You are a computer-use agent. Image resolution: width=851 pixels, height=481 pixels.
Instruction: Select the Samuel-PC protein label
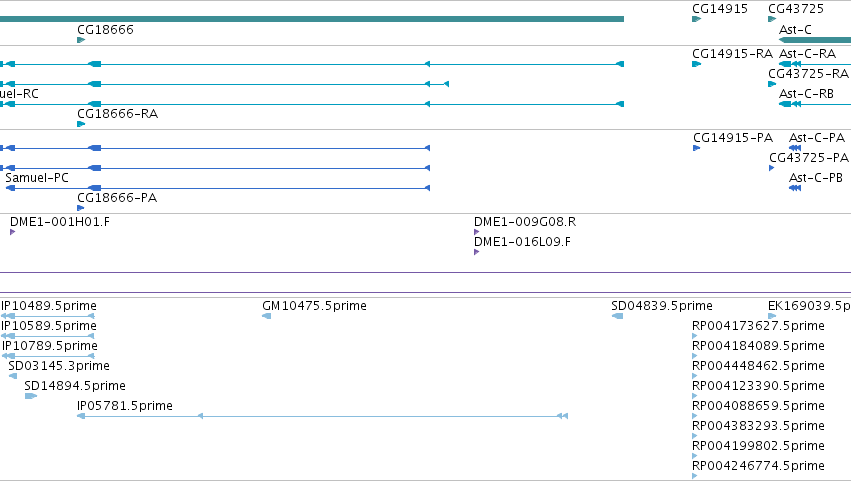click(37, 178)
